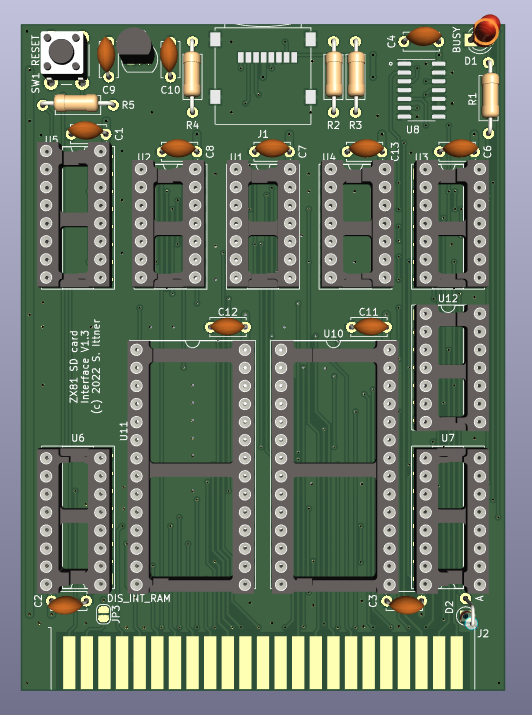
Task: Click the U8 surface-mount chip pads
Action: coord(422,90)
